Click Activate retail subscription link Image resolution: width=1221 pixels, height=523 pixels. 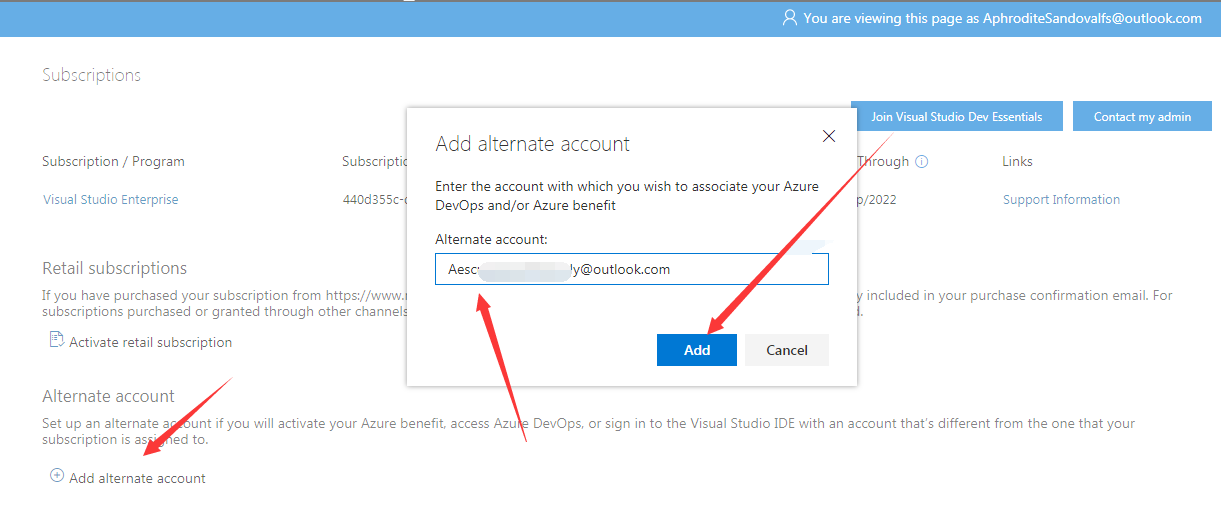pyautogui.click(x=150, y=342)
